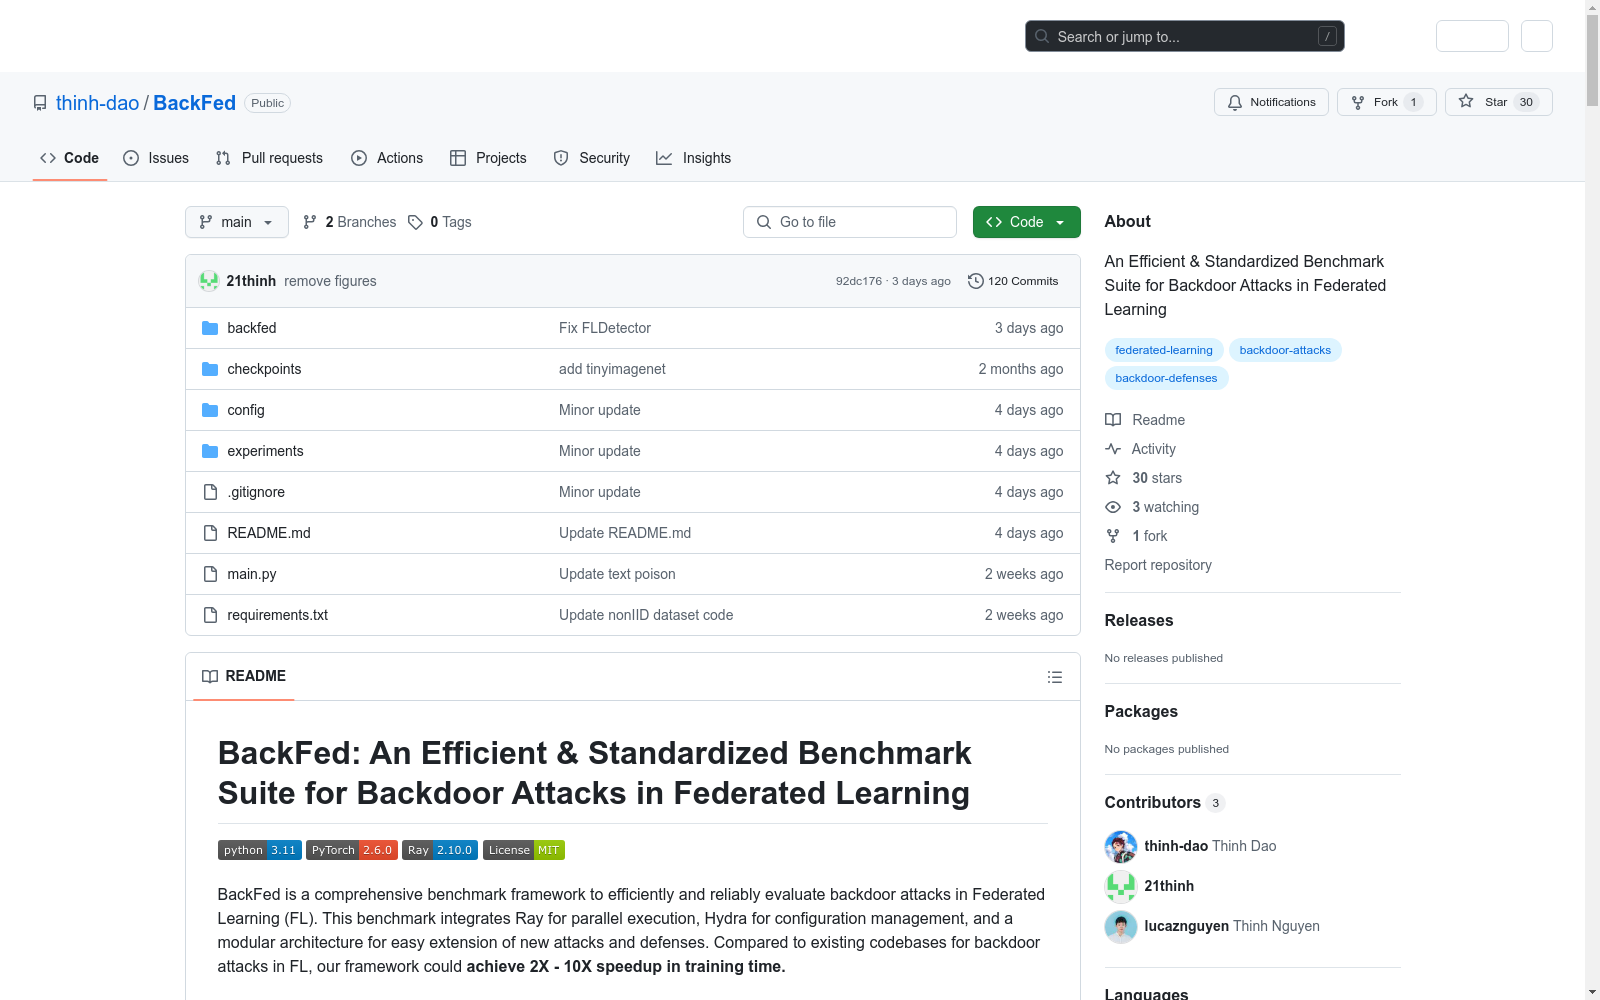Open the thinh-dao owner profile link
The height and width of the screenshot is (1000, 1600).
pos(98,103)
